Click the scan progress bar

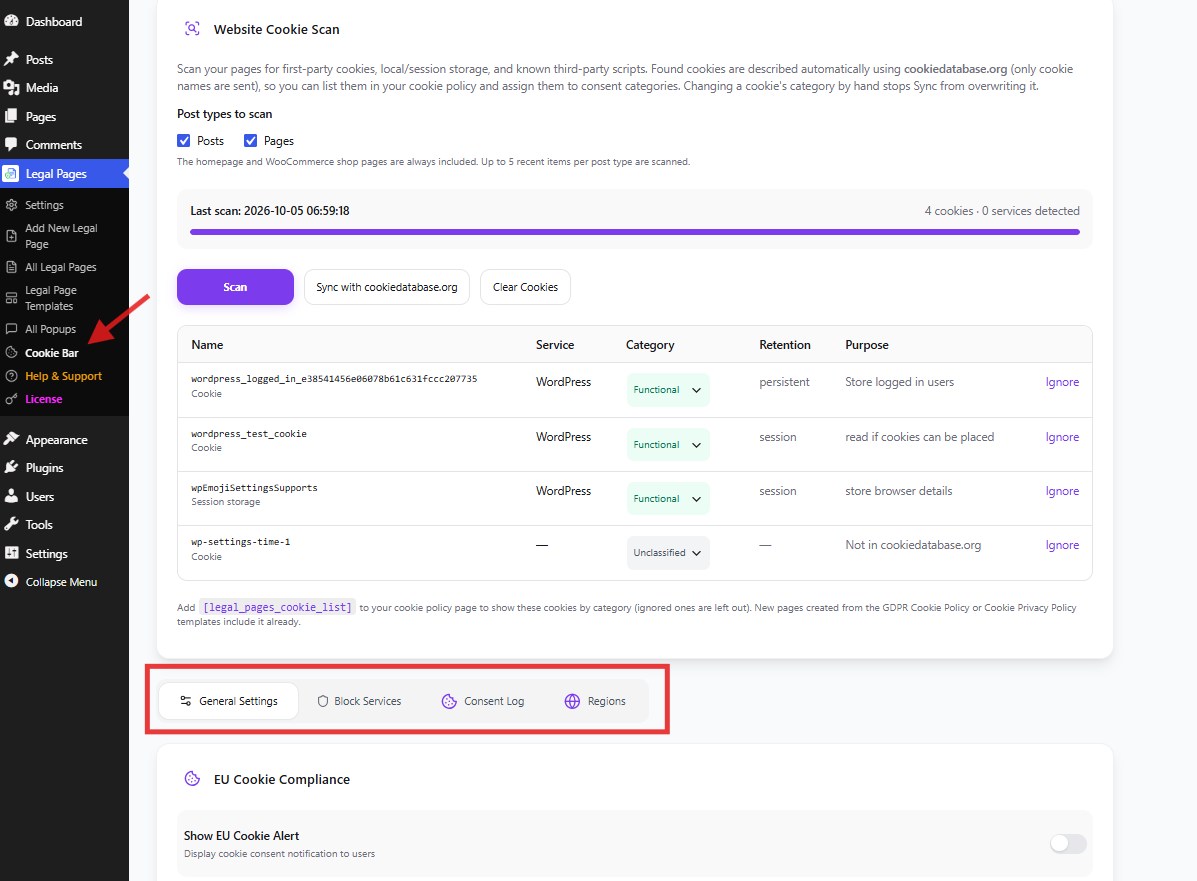point(634,232)
